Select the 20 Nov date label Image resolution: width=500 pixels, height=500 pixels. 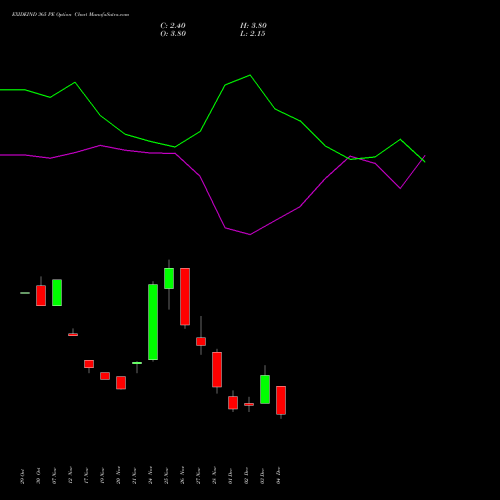(x=118, y=476)
